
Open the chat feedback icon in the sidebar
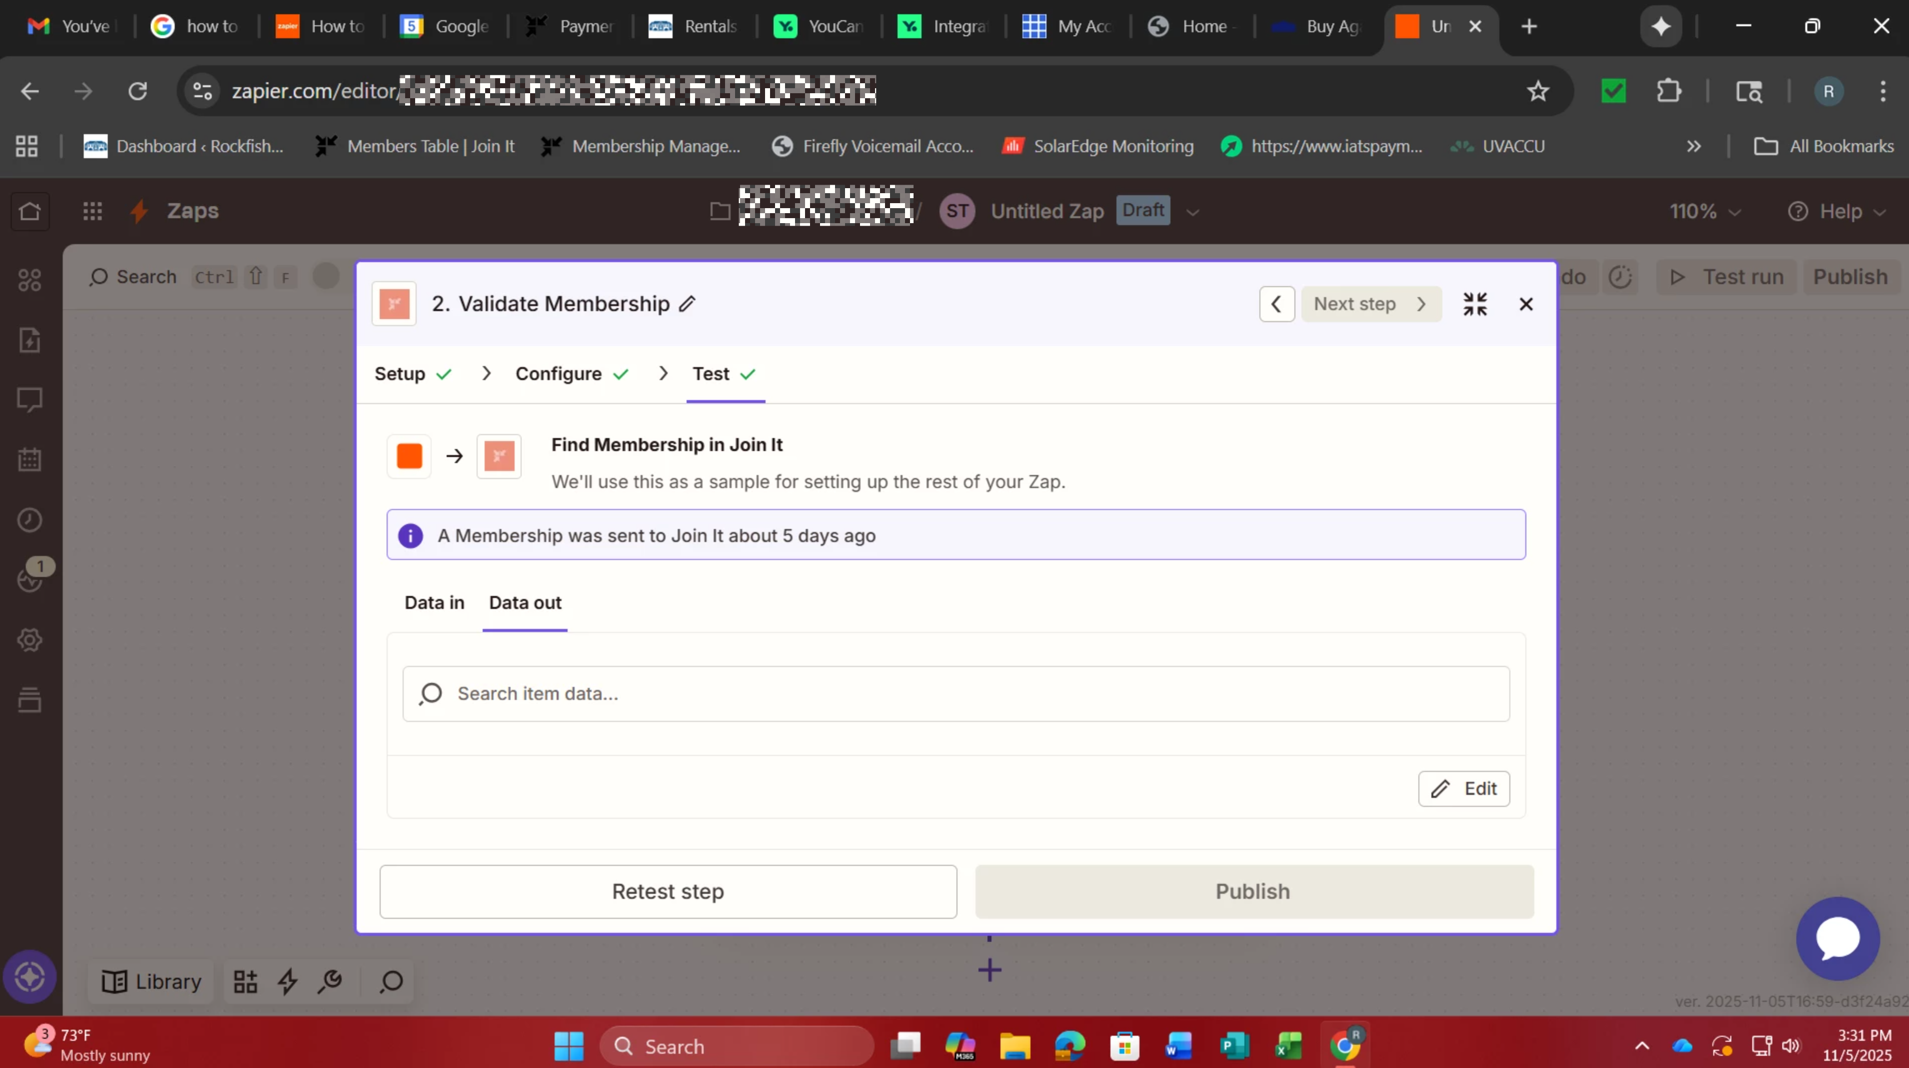click(29, 399)
